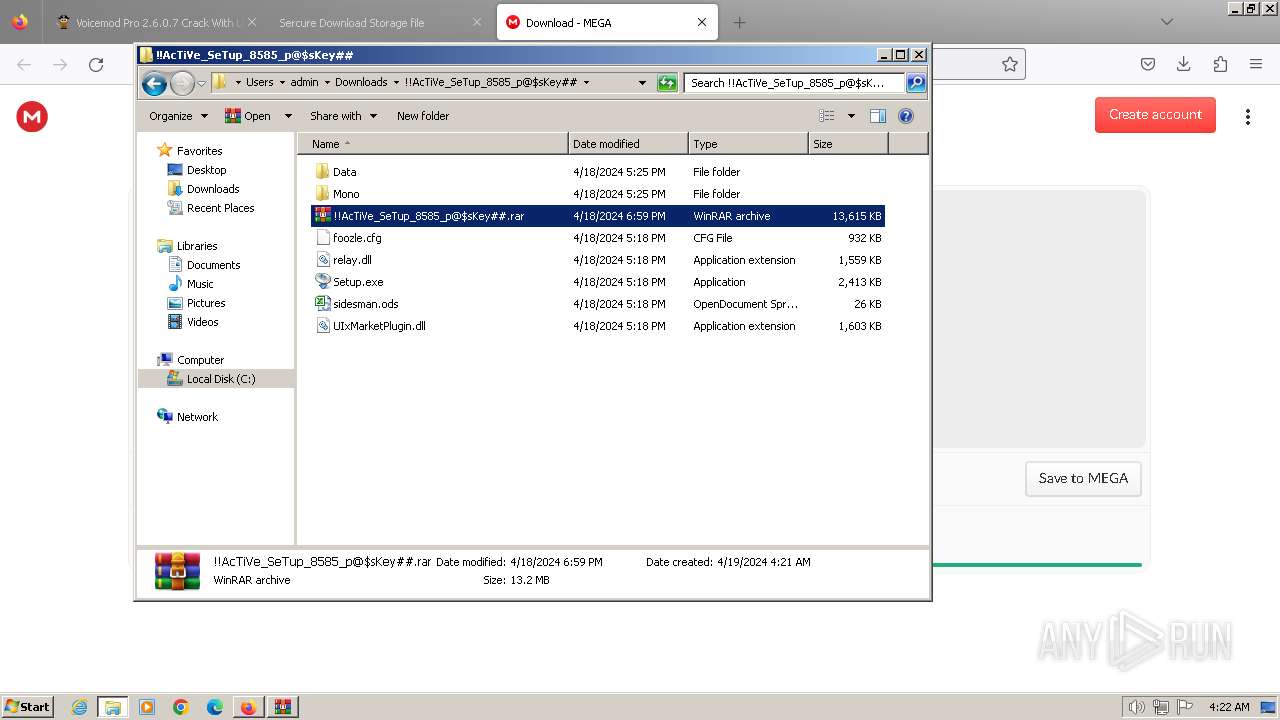1280x720 pixels.
Task: Open the recent pages dropdown arrow
Action: pos(201,83)
